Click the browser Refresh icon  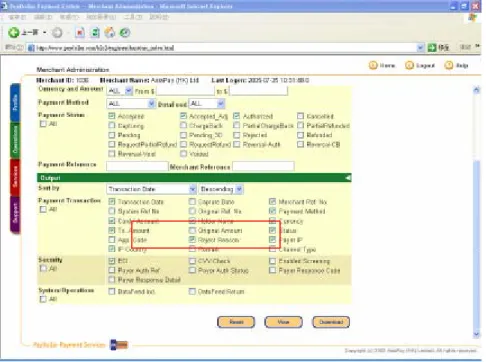coord(95,33)
